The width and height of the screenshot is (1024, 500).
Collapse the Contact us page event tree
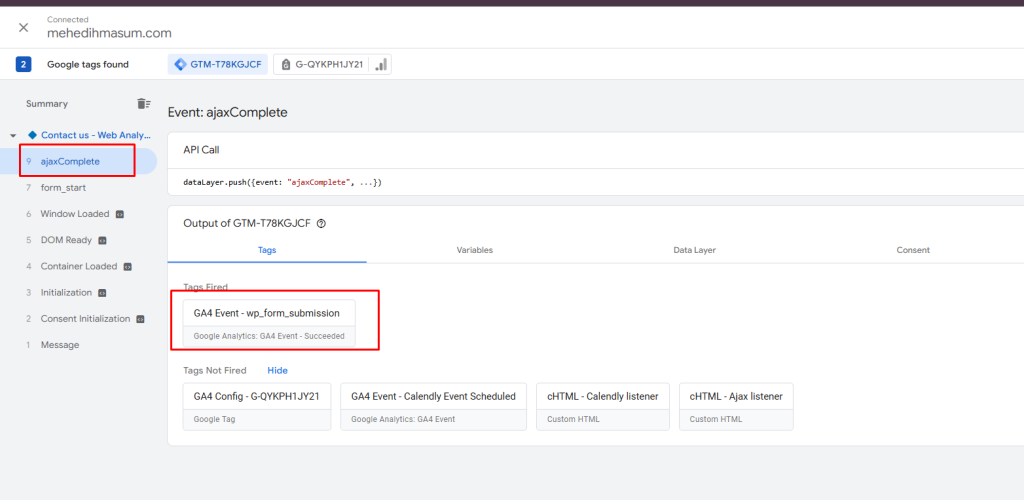13,135
